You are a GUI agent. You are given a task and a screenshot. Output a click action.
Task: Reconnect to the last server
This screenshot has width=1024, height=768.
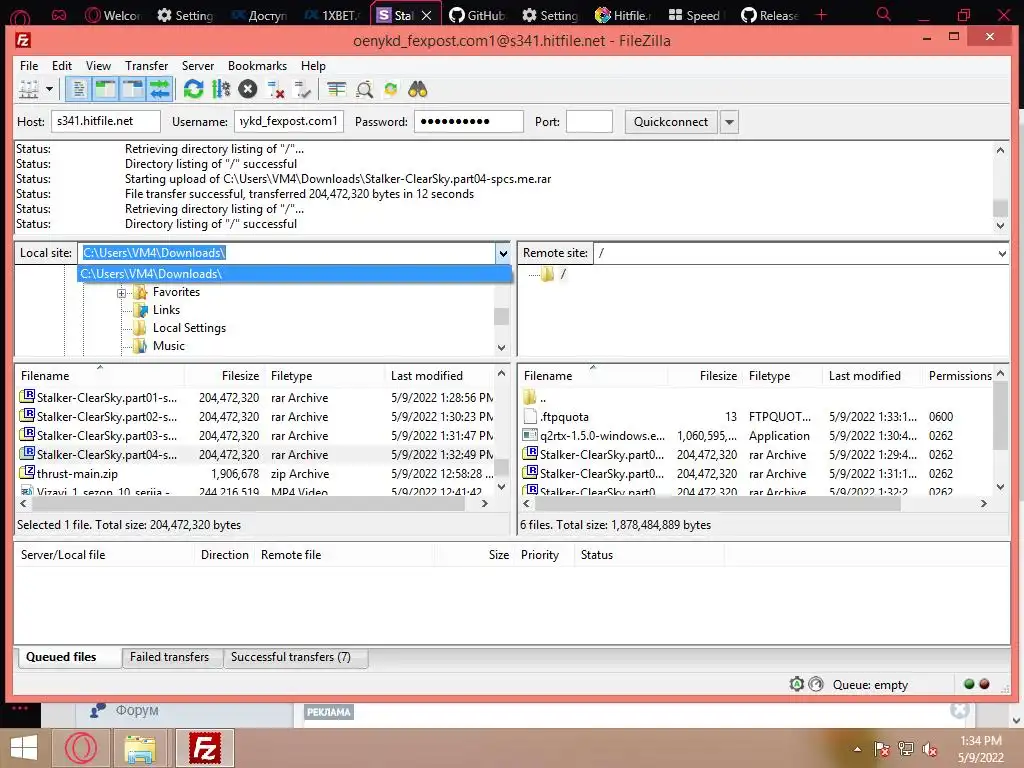coord(302,89)
